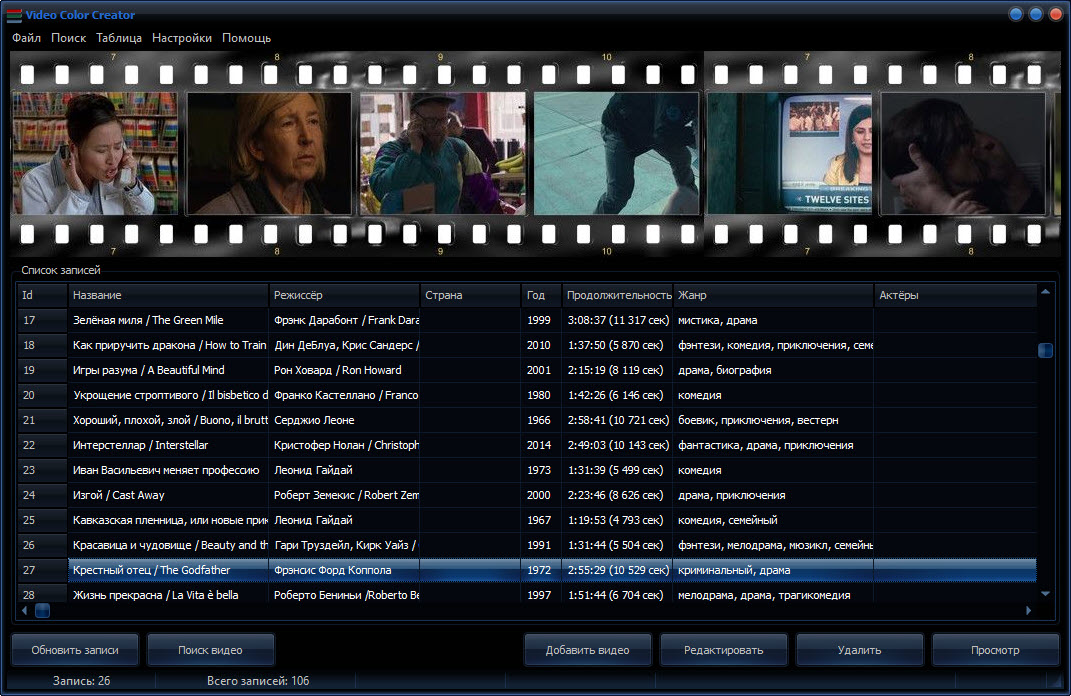The width and height of the screenshot is (1071, 696).
Task: Select row Крестный отец / The Godfather
Action: tap(527, 570)
